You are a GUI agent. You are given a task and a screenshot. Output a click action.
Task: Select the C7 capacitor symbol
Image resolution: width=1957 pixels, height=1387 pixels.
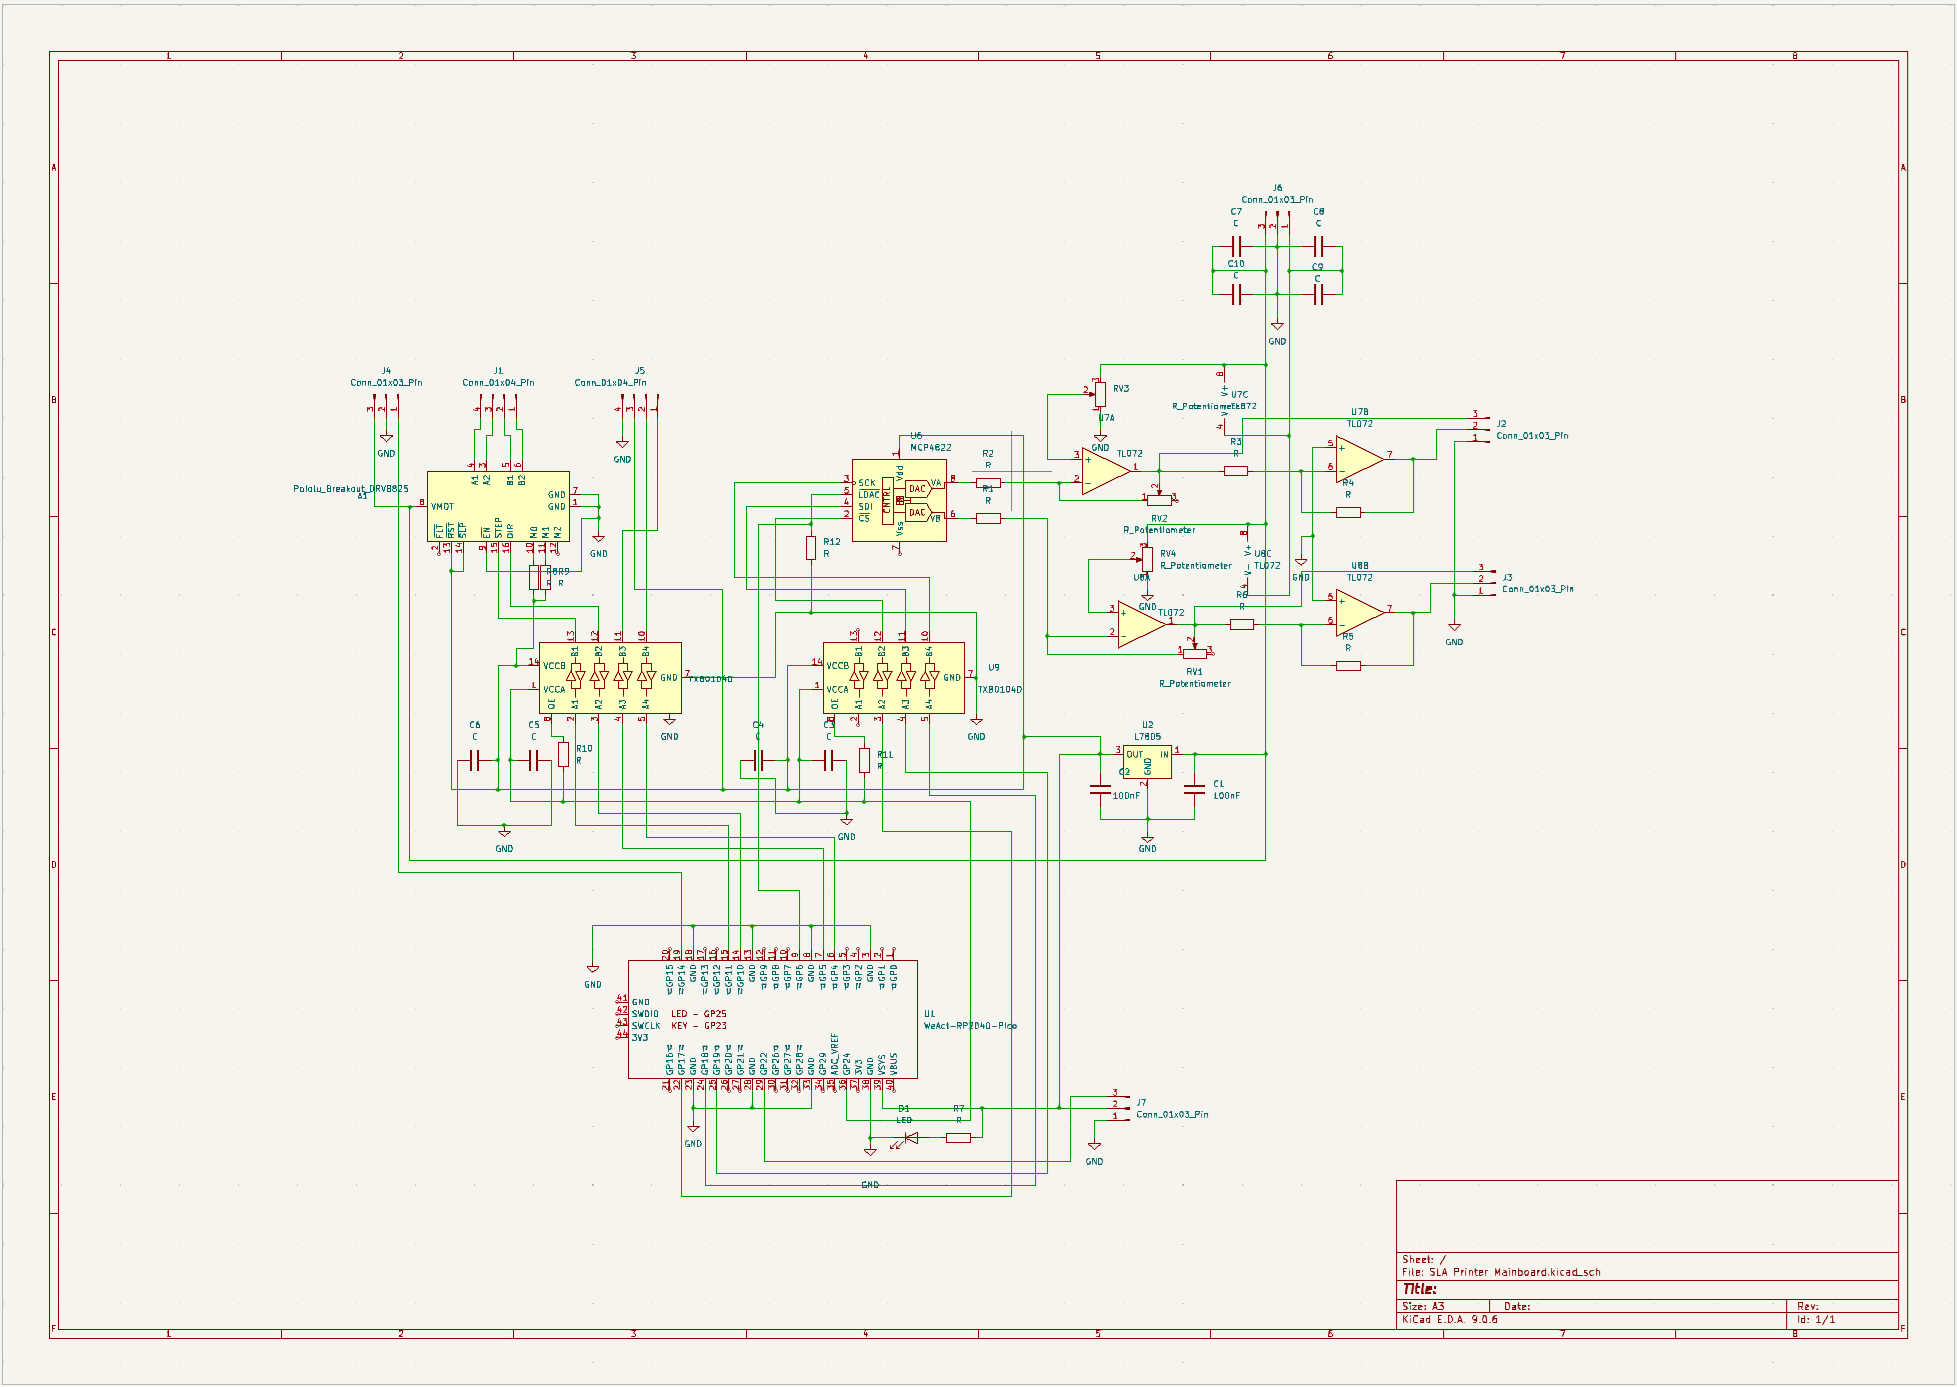pyautogui.click(x=1237, y=246)
